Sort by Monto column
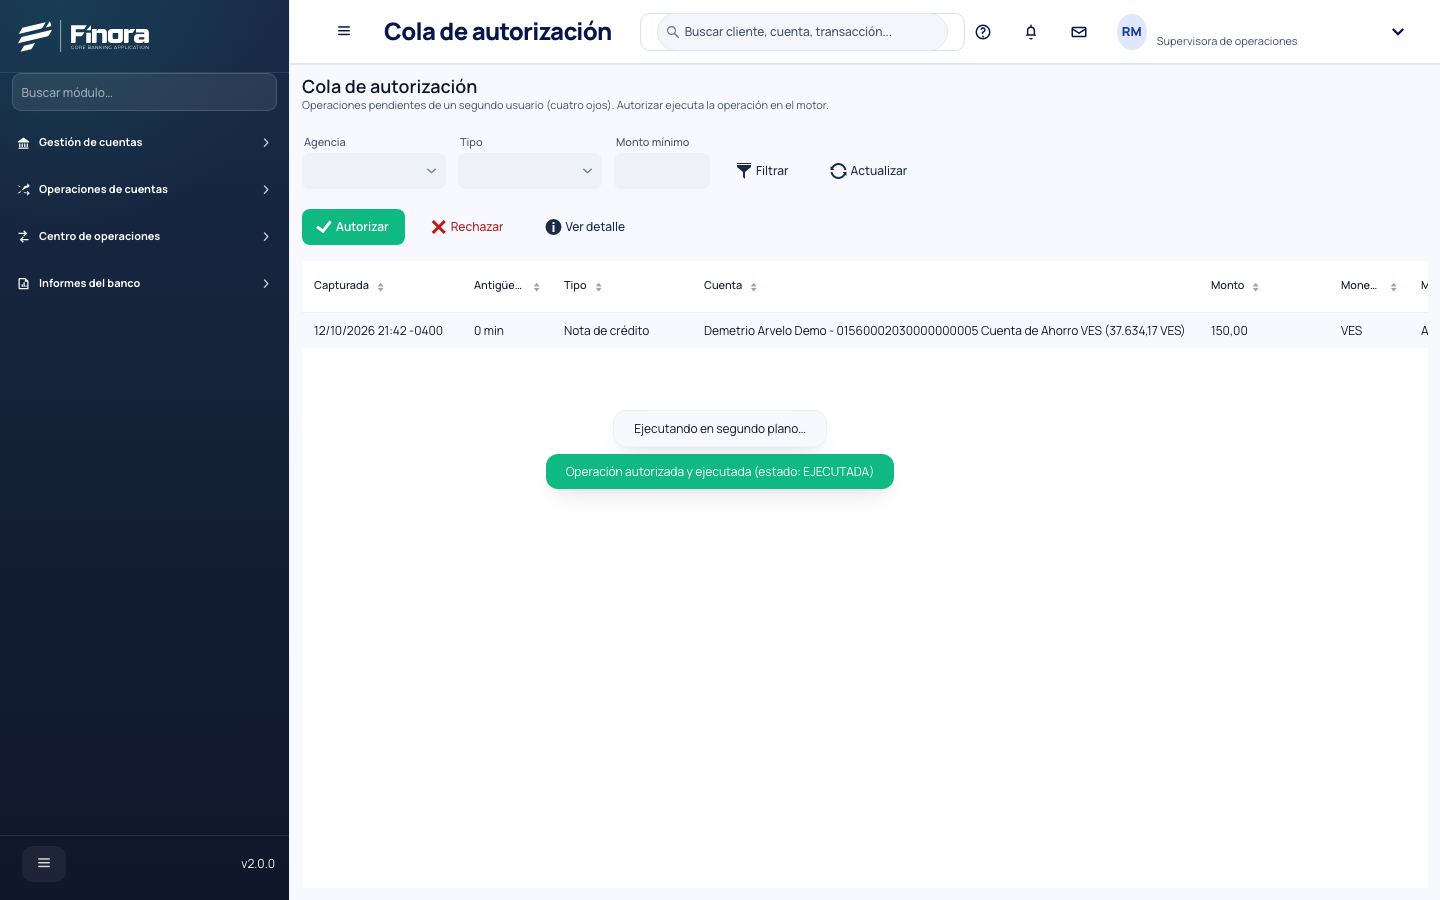Viewport: 1440px width, 900px height. click(x=1255, y=287)
